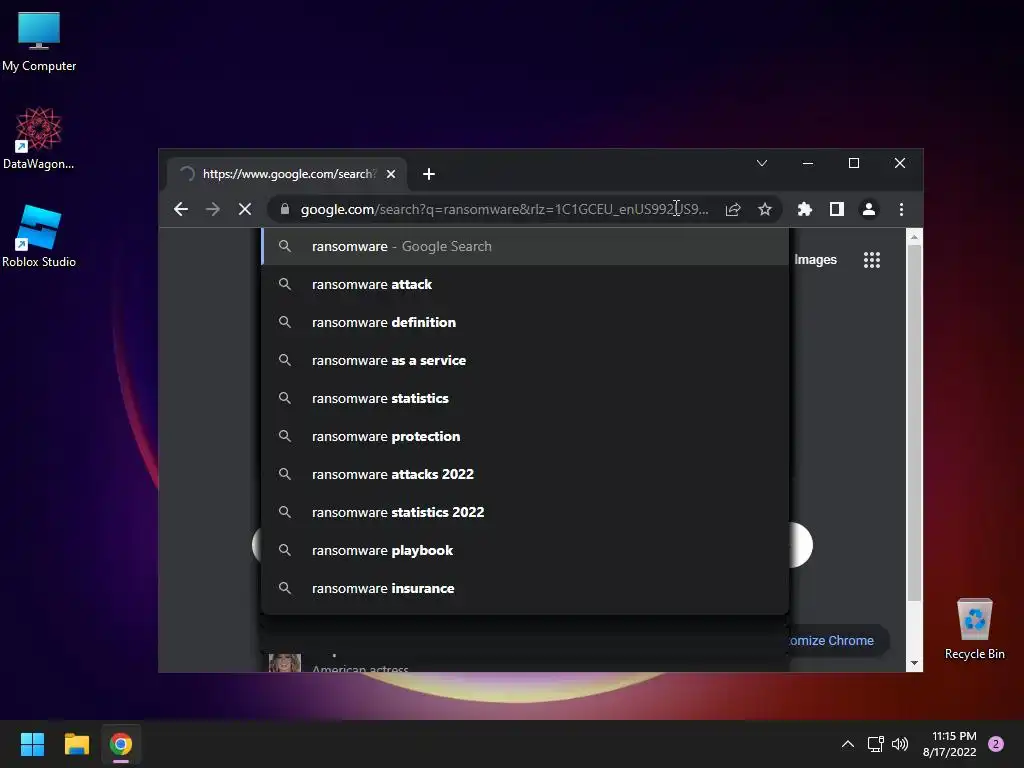Click the Chrome taskbar icon
The image size is (1024, 768).
(121, 744)
